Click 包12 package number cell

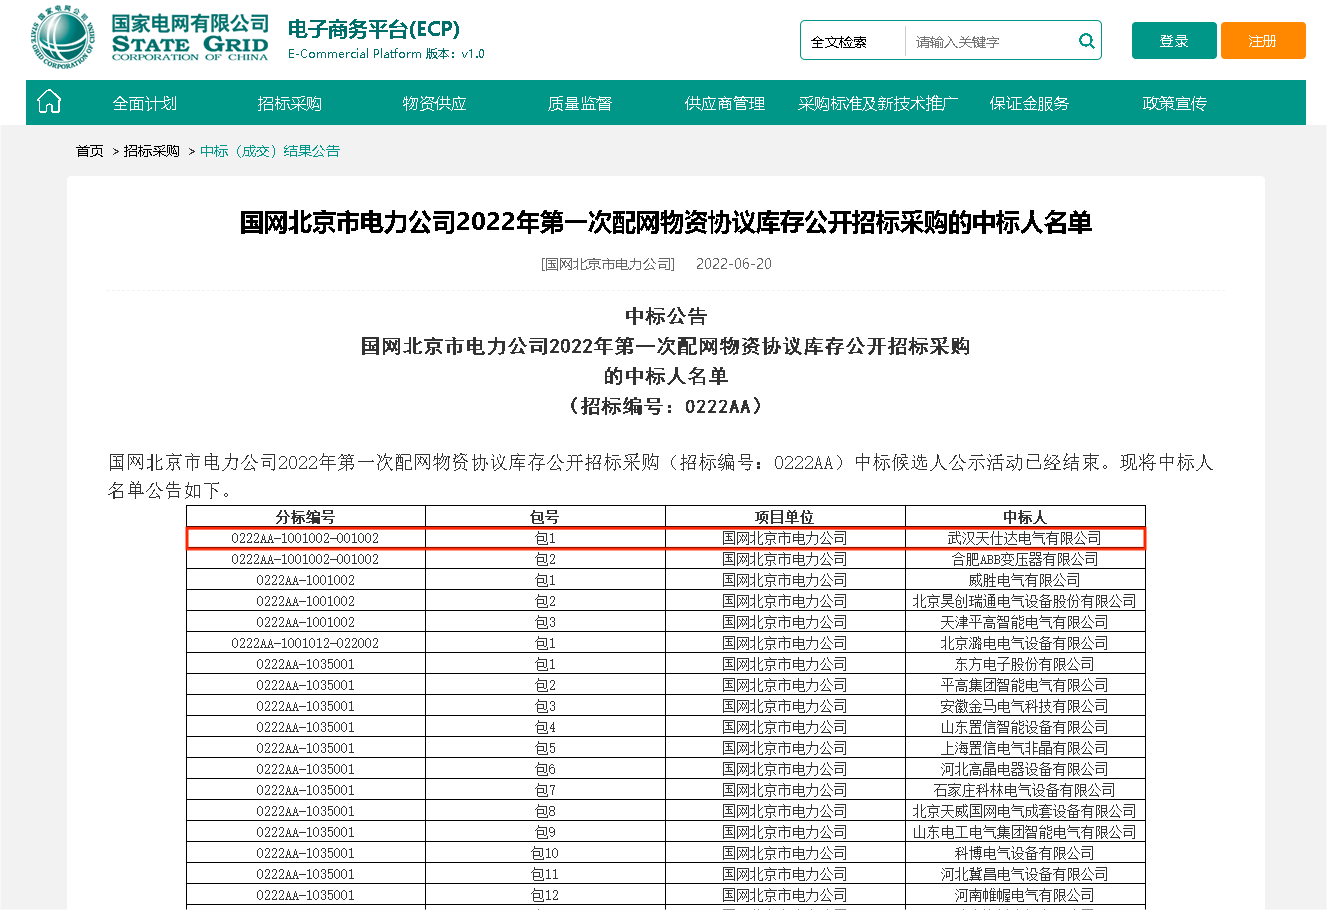[x=545, y=895]
